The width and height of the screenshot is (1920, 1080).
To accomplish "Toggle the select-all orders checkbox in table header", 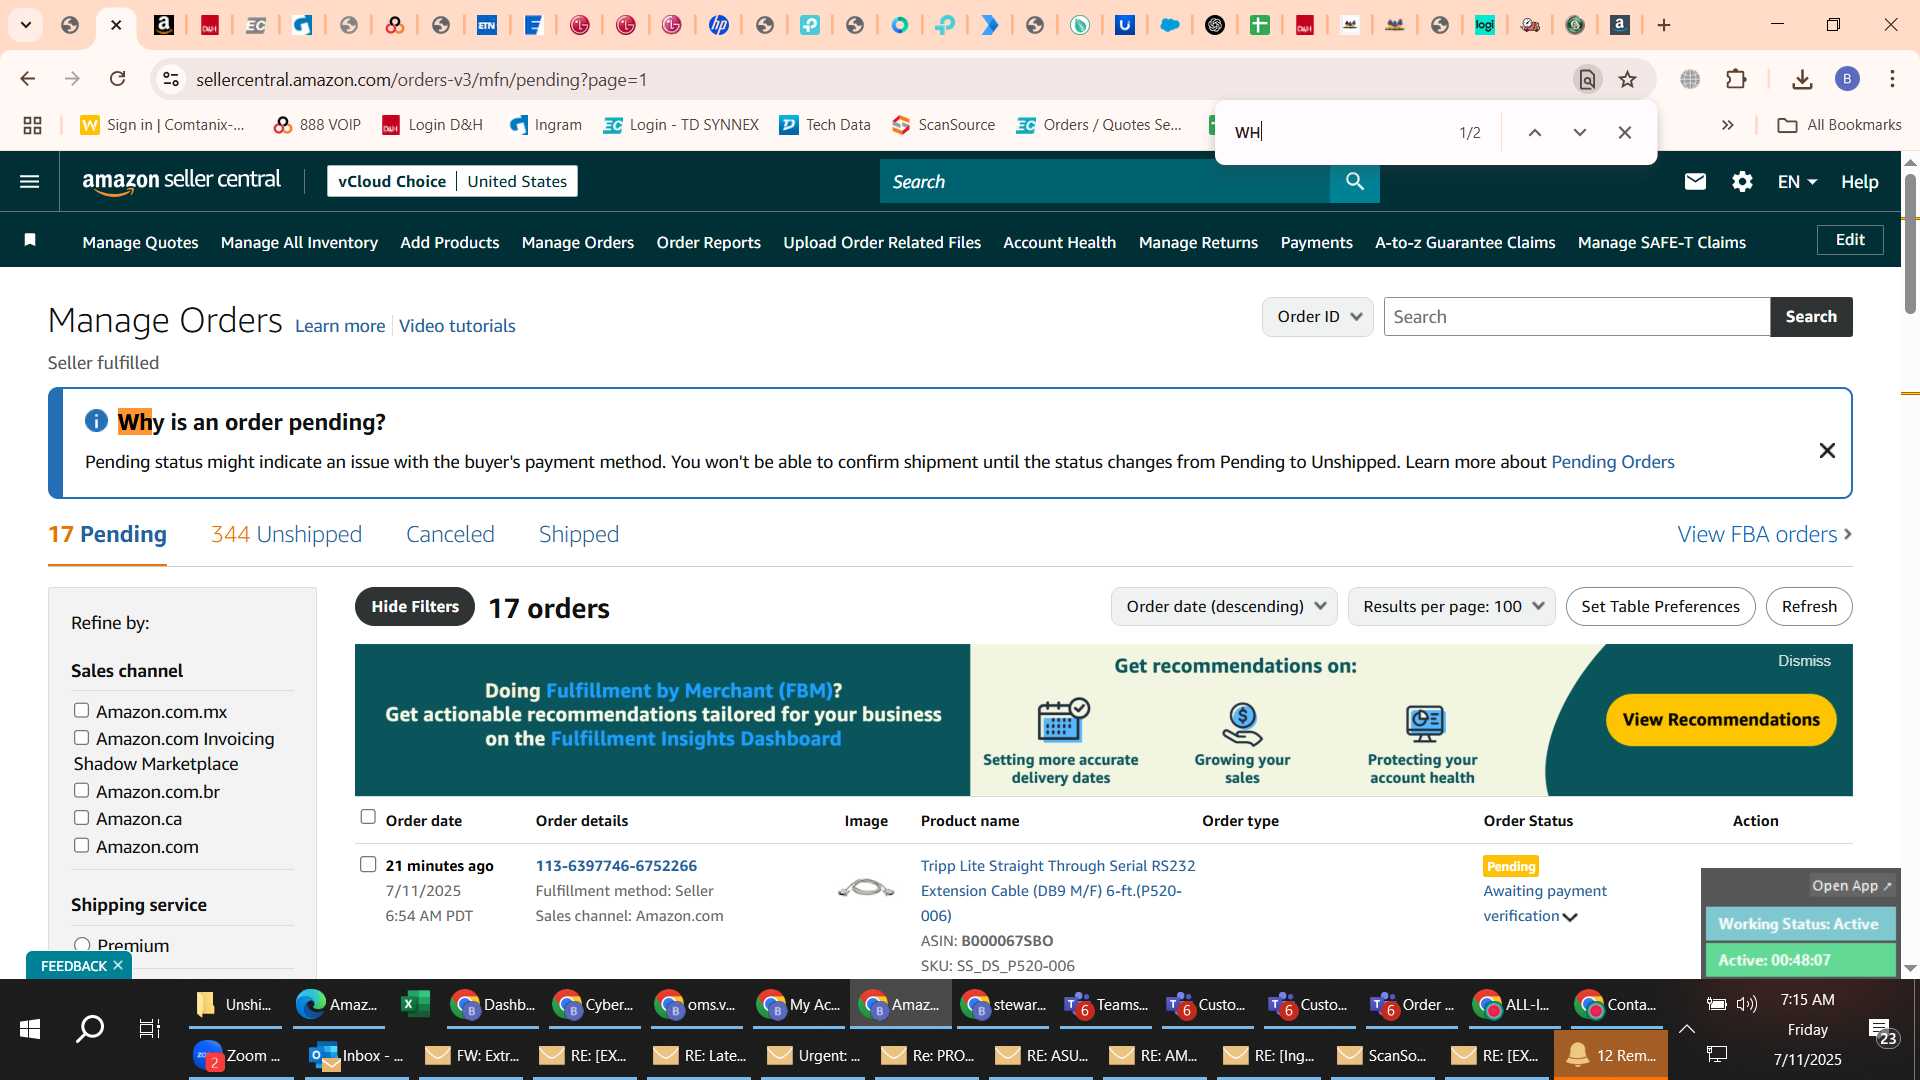I will [368, 817].
